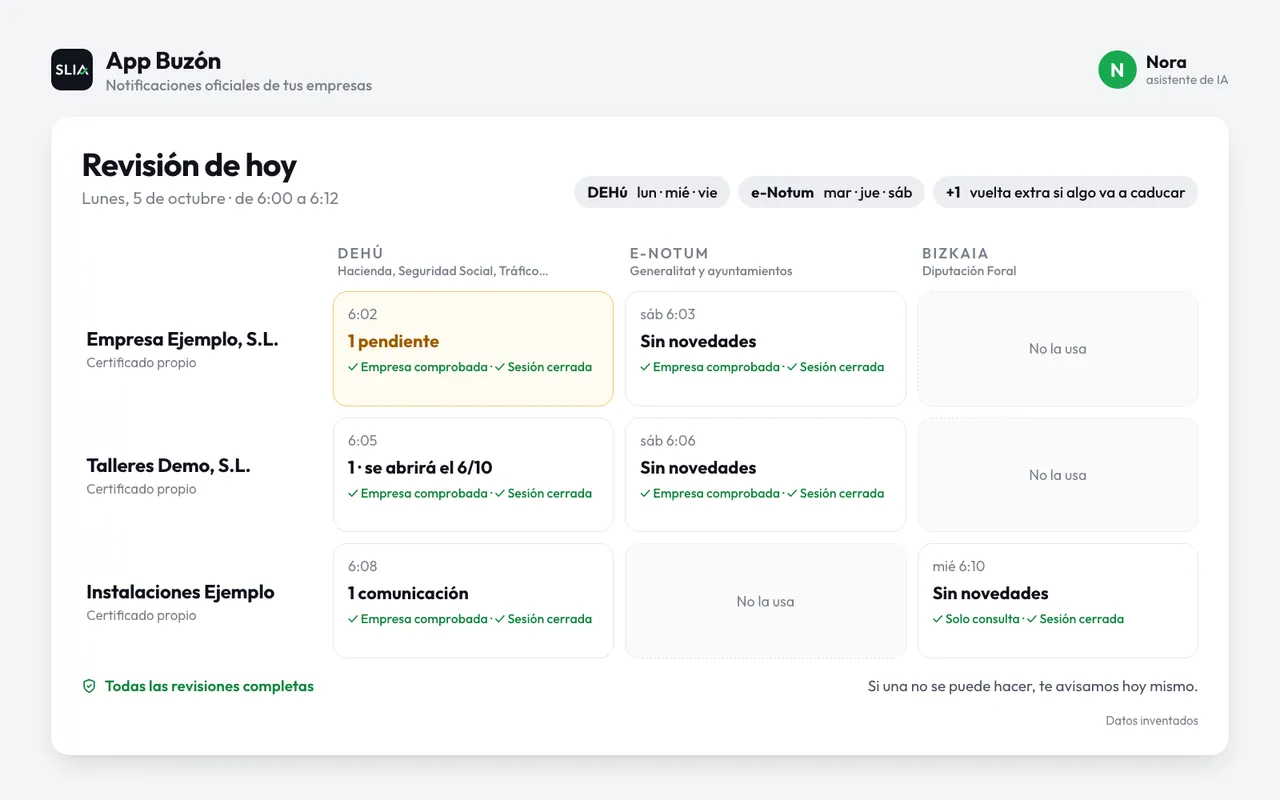Open Talleres Demo DEHú card se abrirá el 6/10

pyautogui.click(x=473, y=475)
